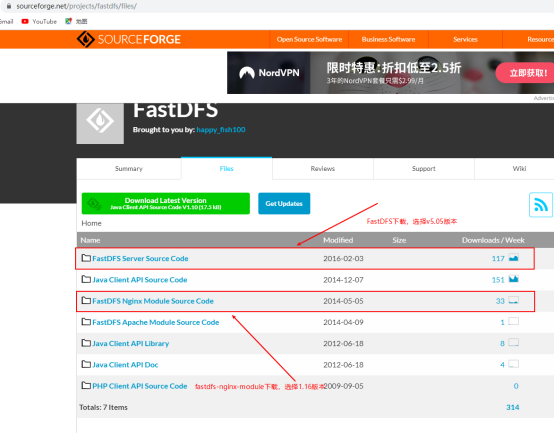Click the Home breadcrumb
The width and height of the screenshot is (554, 433).
coord(92,223)
